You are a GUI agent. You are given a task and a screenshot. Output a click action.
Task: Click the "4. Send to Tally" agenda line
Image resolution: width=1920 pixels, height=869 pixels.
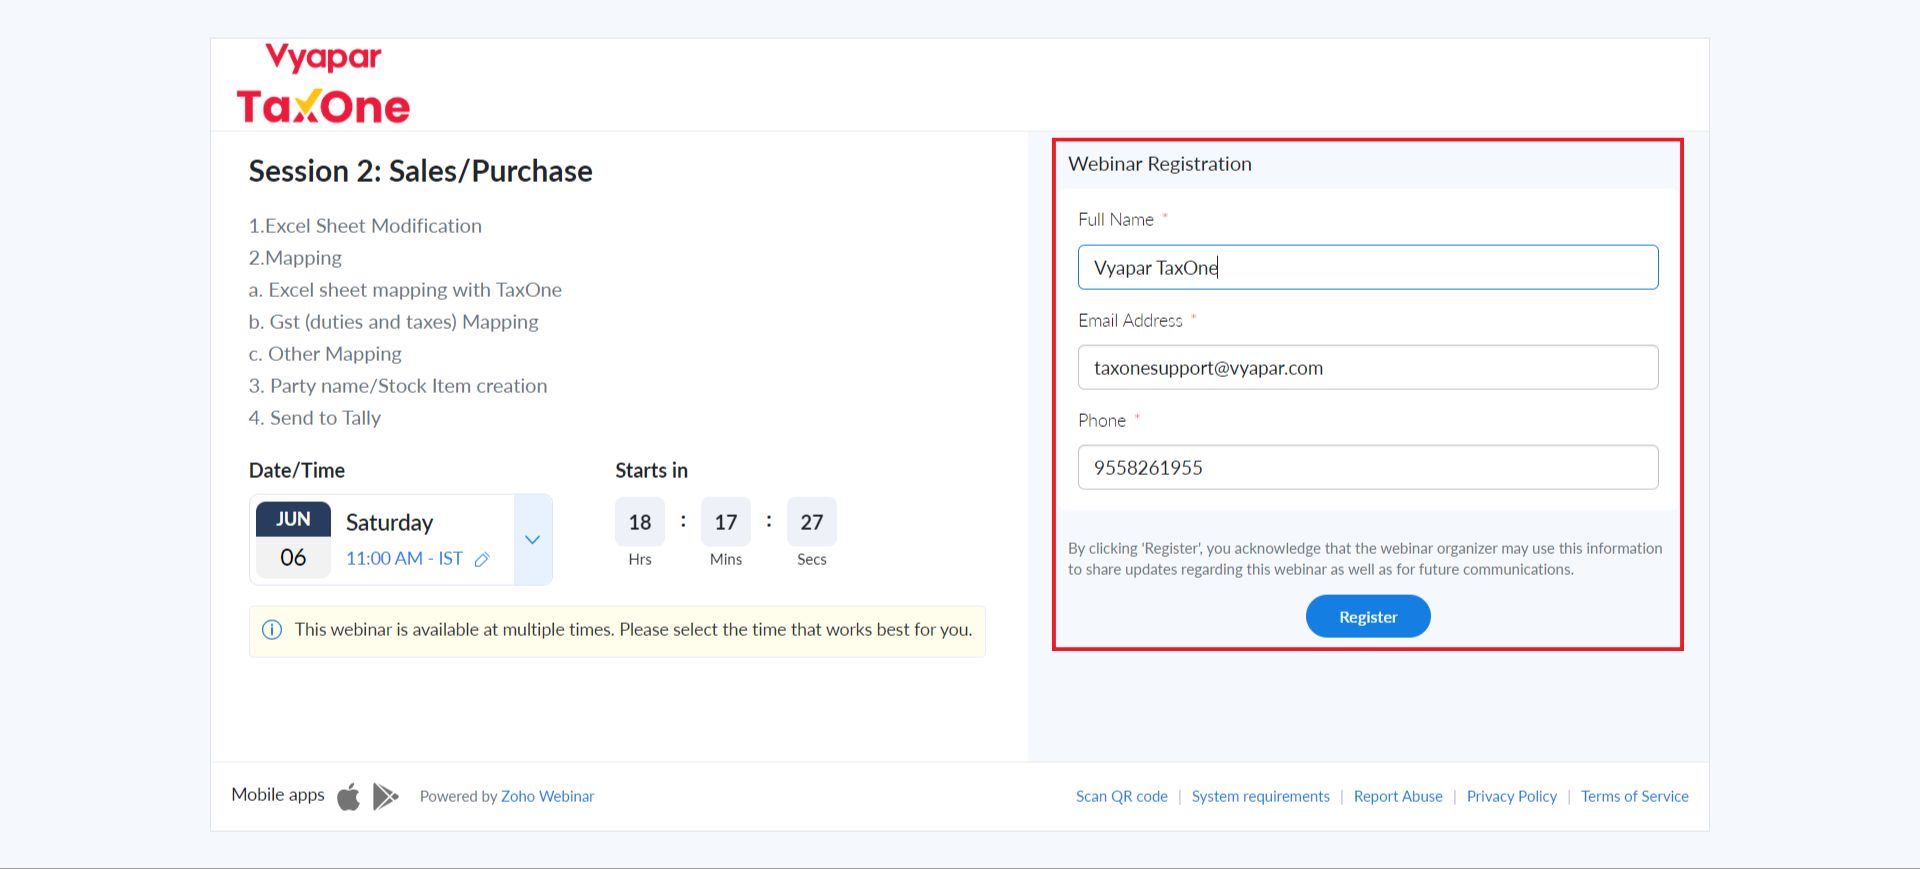click(x=315, y=418)
